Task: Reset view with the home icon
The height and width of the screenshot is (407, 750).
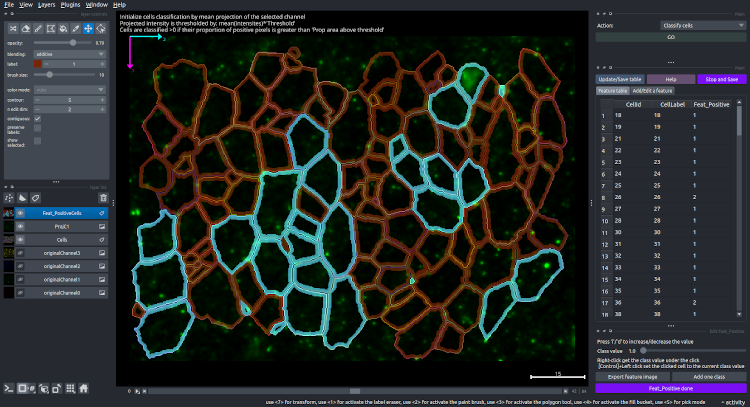Action: [84, 387]
